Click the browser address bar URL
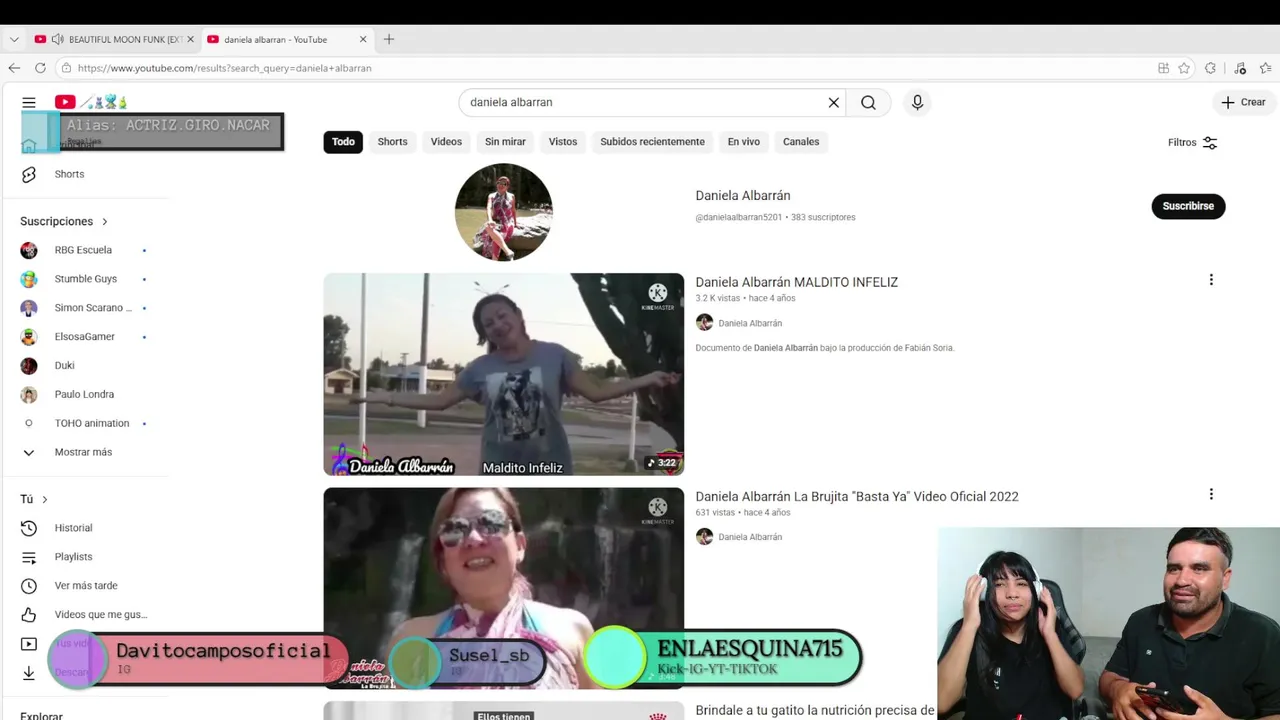Image resolution: width=1280 pixels, height=720 pixels. (x=225, y=68)
